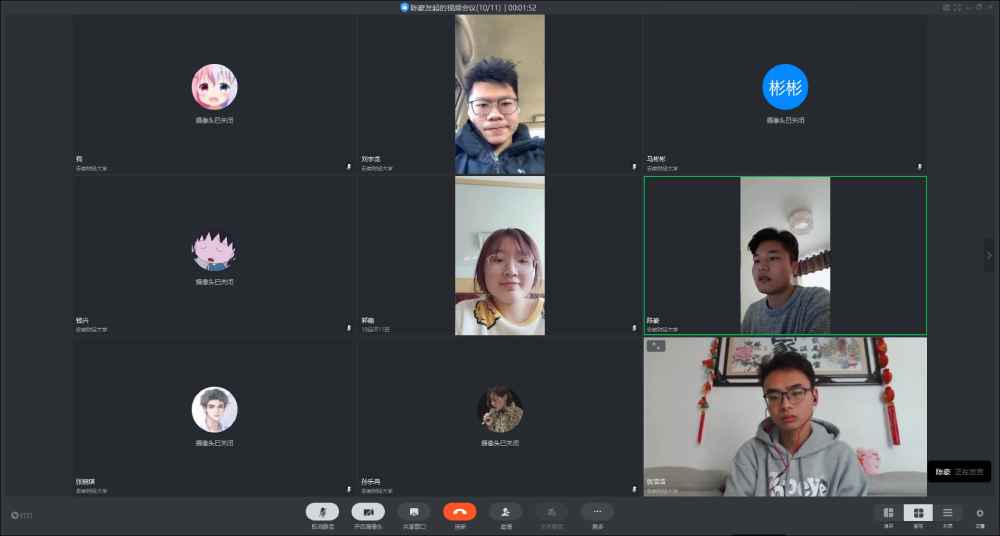The image size is (1000, 536).
Task: Toggle the microphone mute button
Action: click(322, 512)
